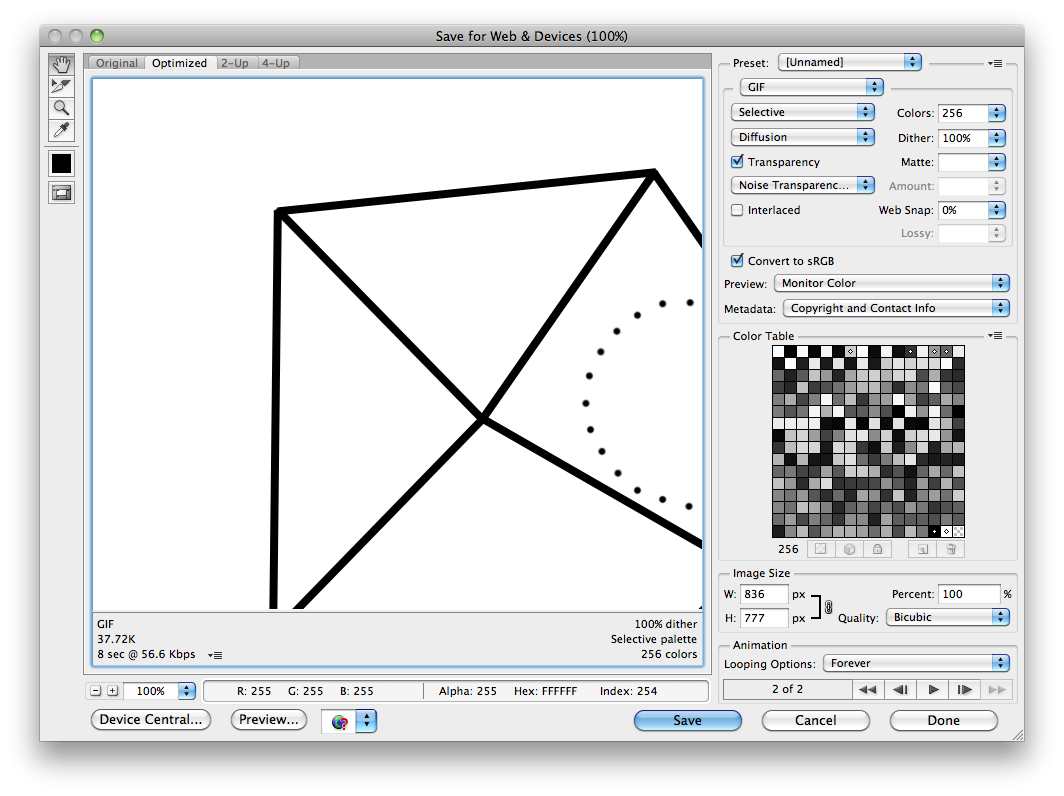Click the link icon constraining proportions
1064x796 pixels.
829,607
